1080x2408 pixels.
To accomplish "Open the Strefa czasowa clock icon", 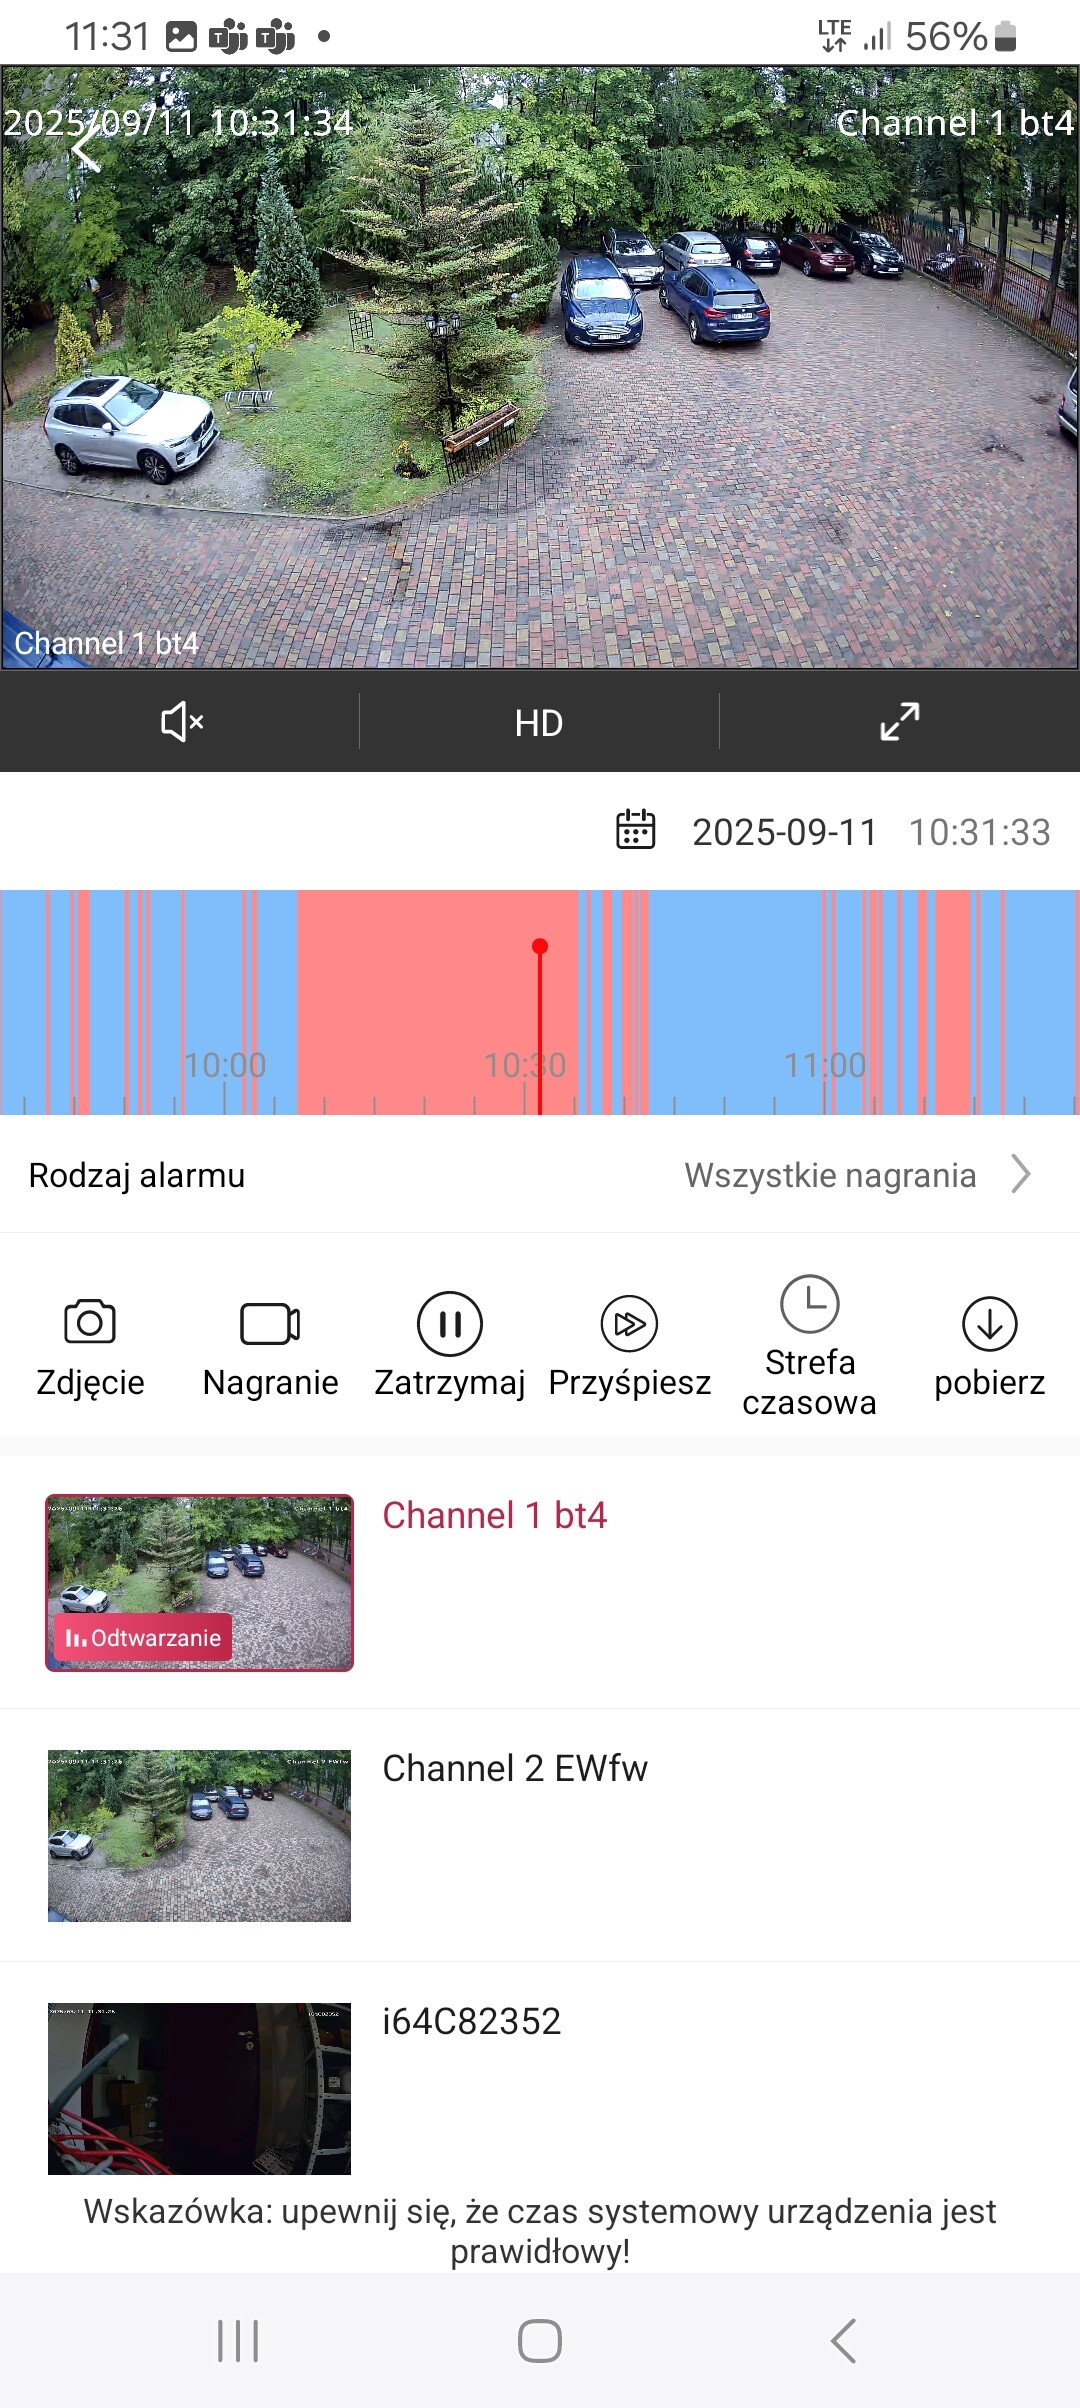I will 809,1305.
